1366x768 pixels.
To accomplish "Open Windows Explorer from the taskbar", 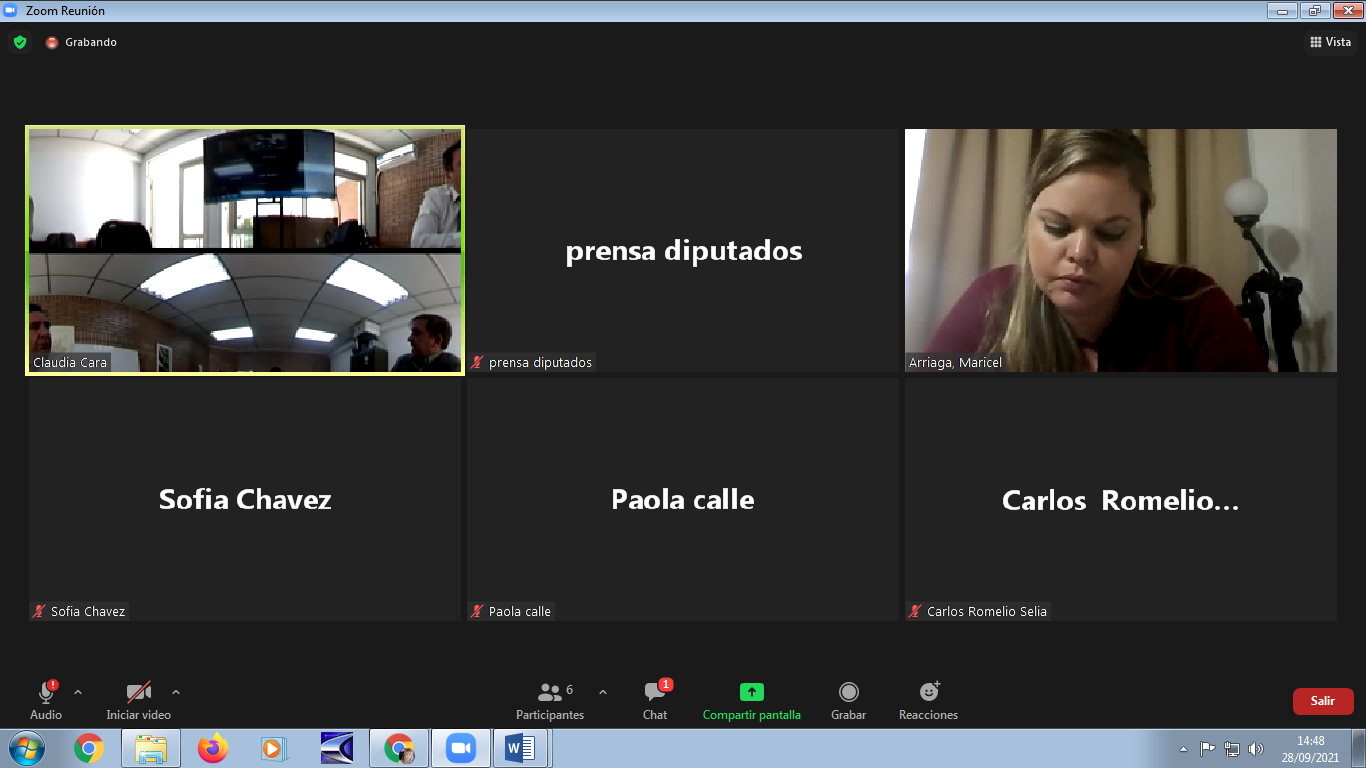I will coord(151,748).
